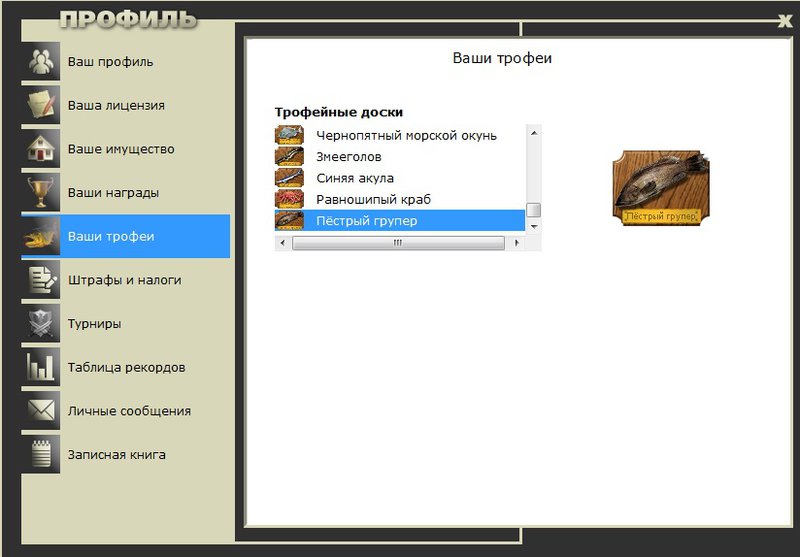Click the Штрафы и налоги paper icon
The image size is (800, 557).
point(41,280)
